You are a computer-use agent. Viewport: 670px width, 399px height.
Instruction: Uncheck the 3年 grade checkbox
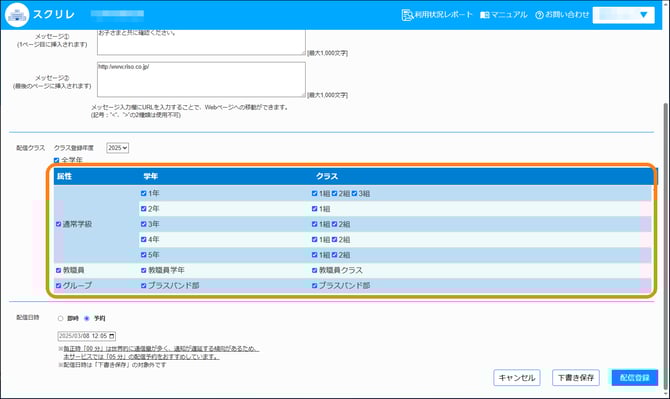click(x=144, y=224)
